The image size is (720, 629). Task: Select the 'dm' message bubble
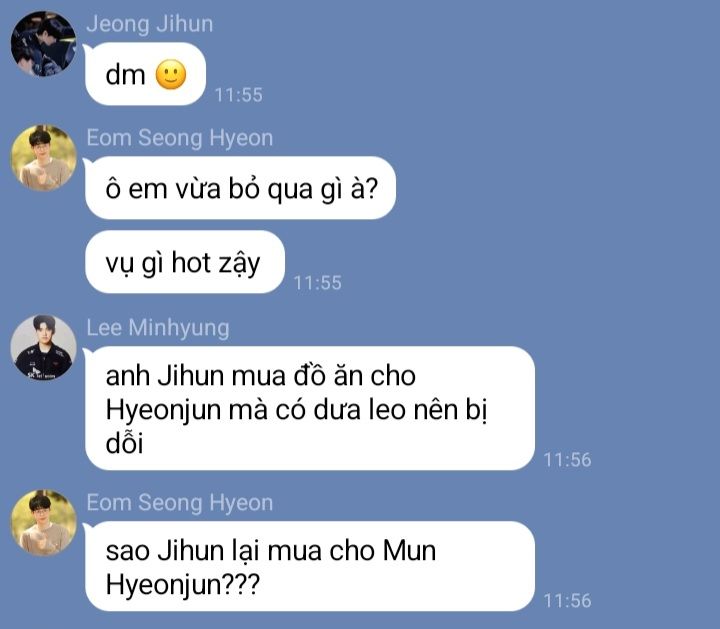click(x=145, y=74)
